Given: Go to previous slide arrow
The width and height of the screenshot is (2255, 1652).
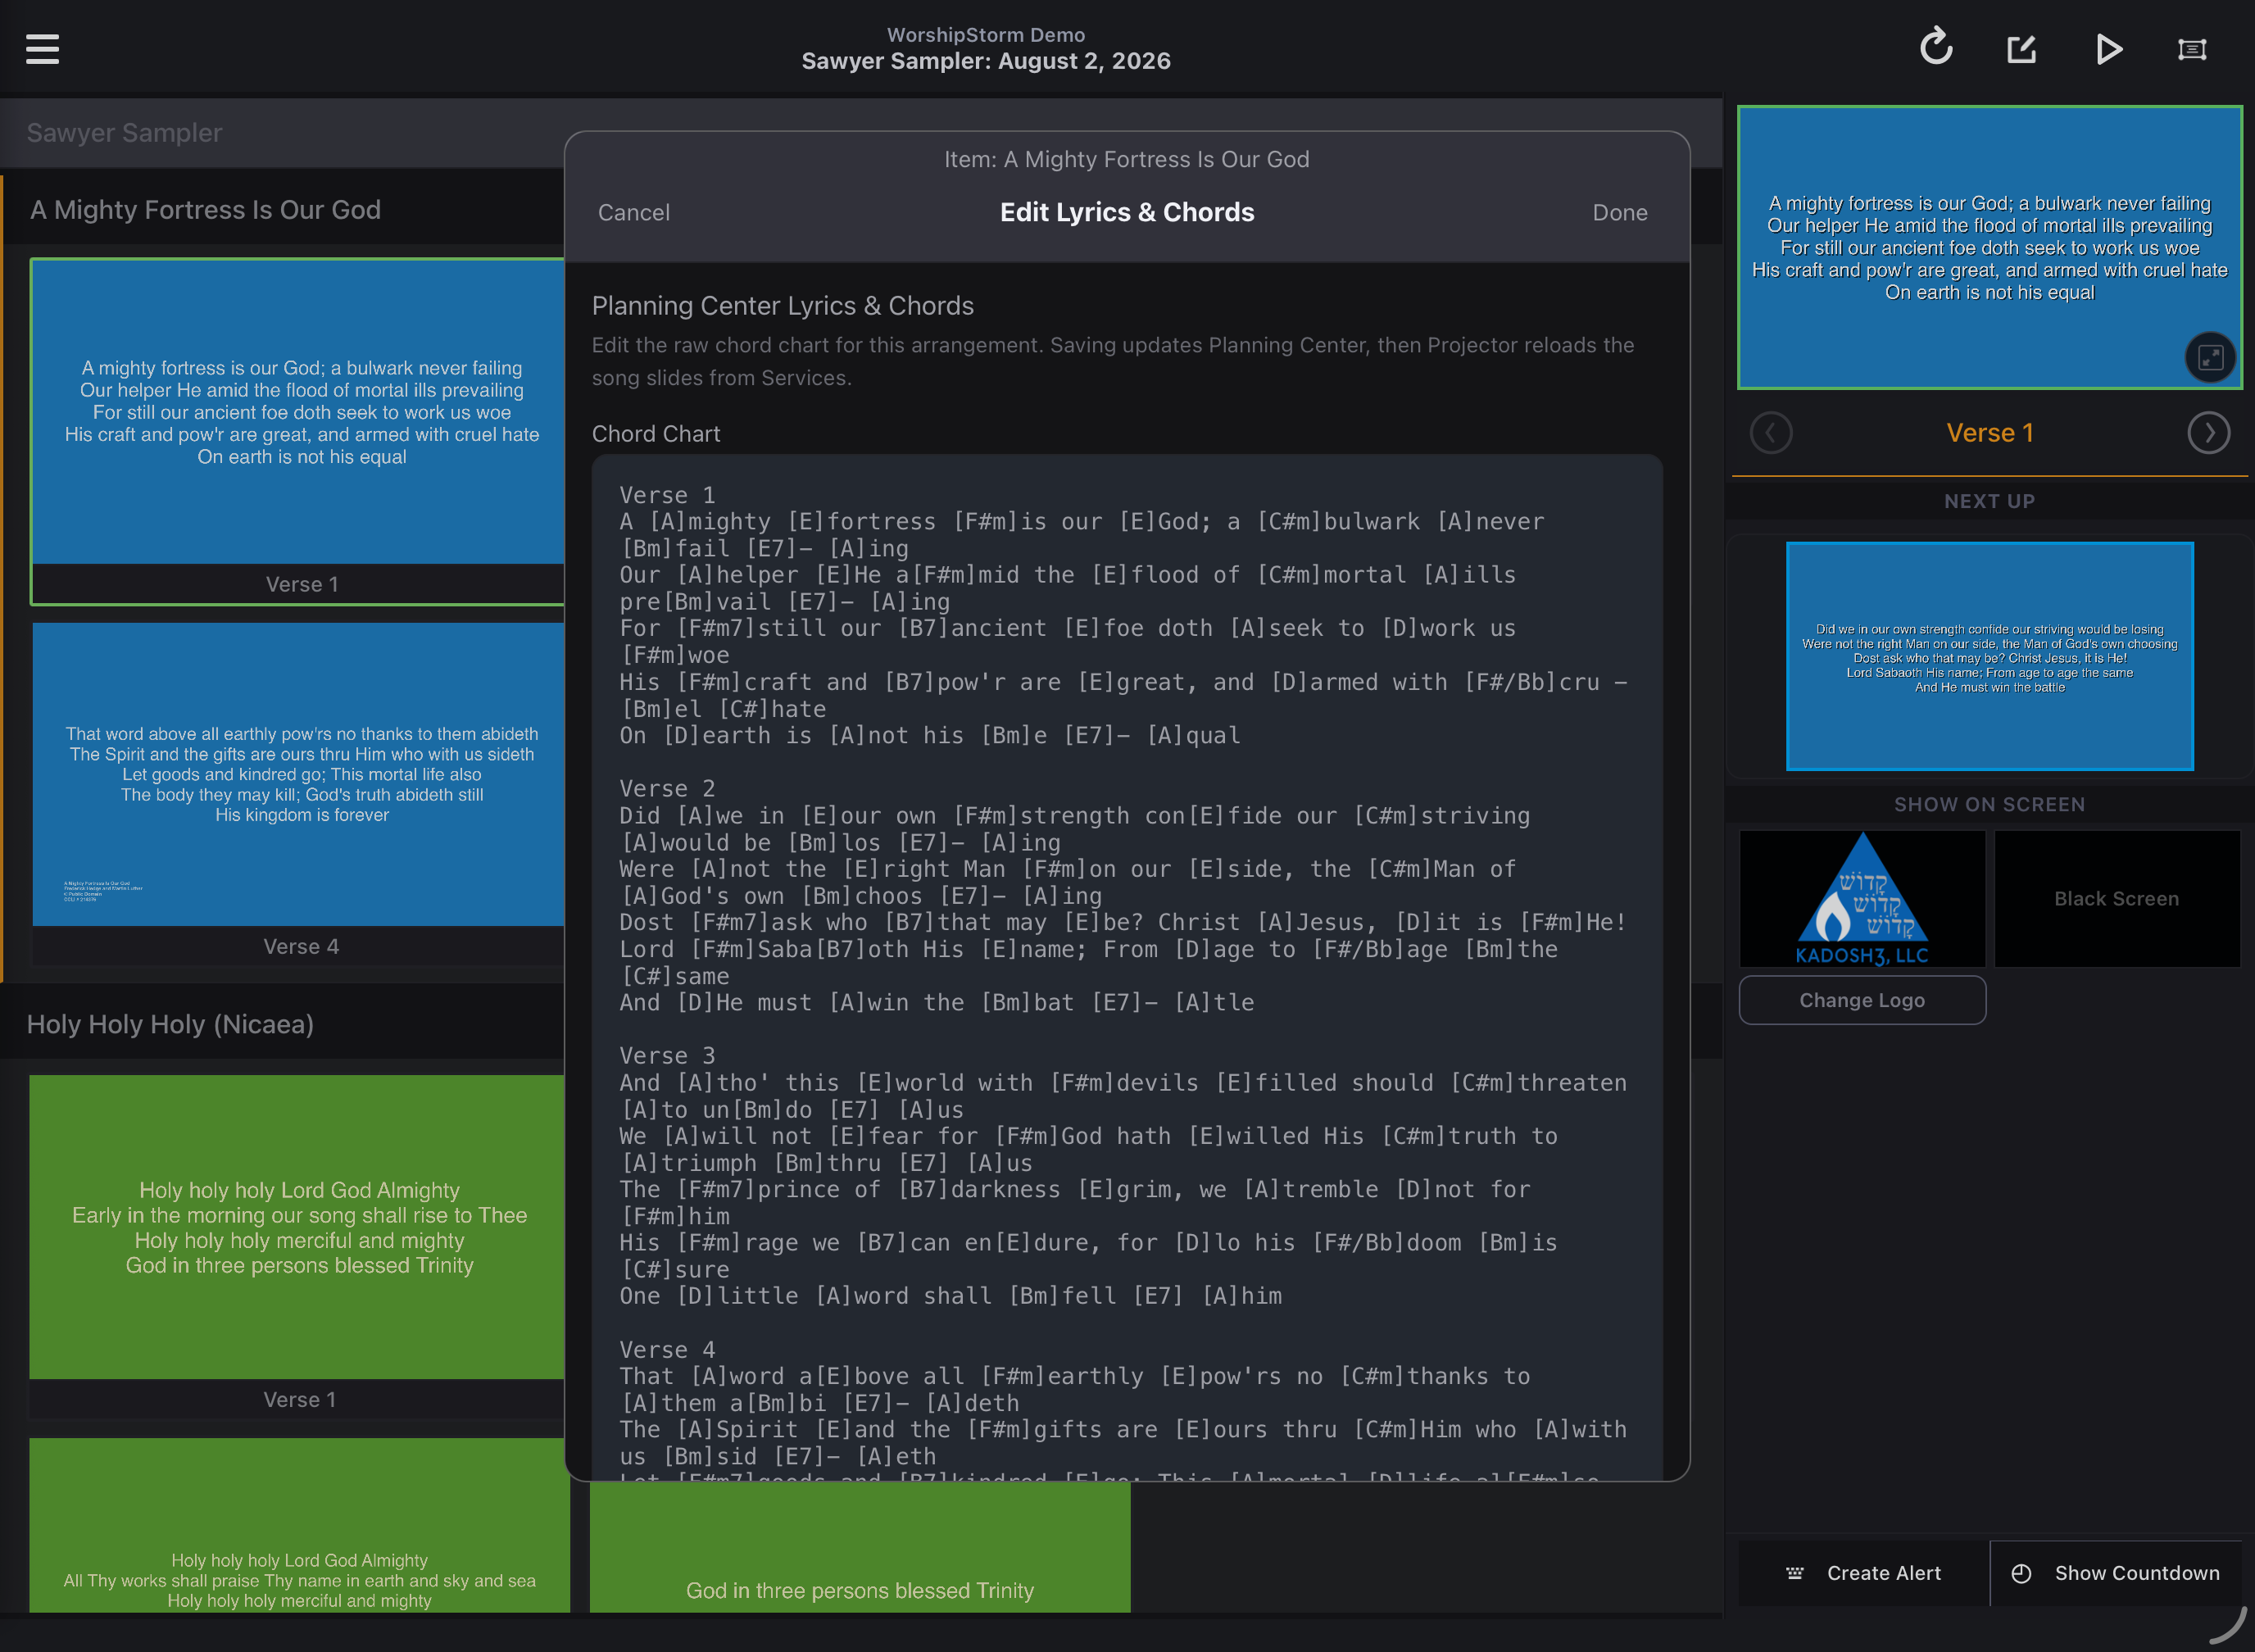Looking at the screenshot, I should pos(1771,433).
